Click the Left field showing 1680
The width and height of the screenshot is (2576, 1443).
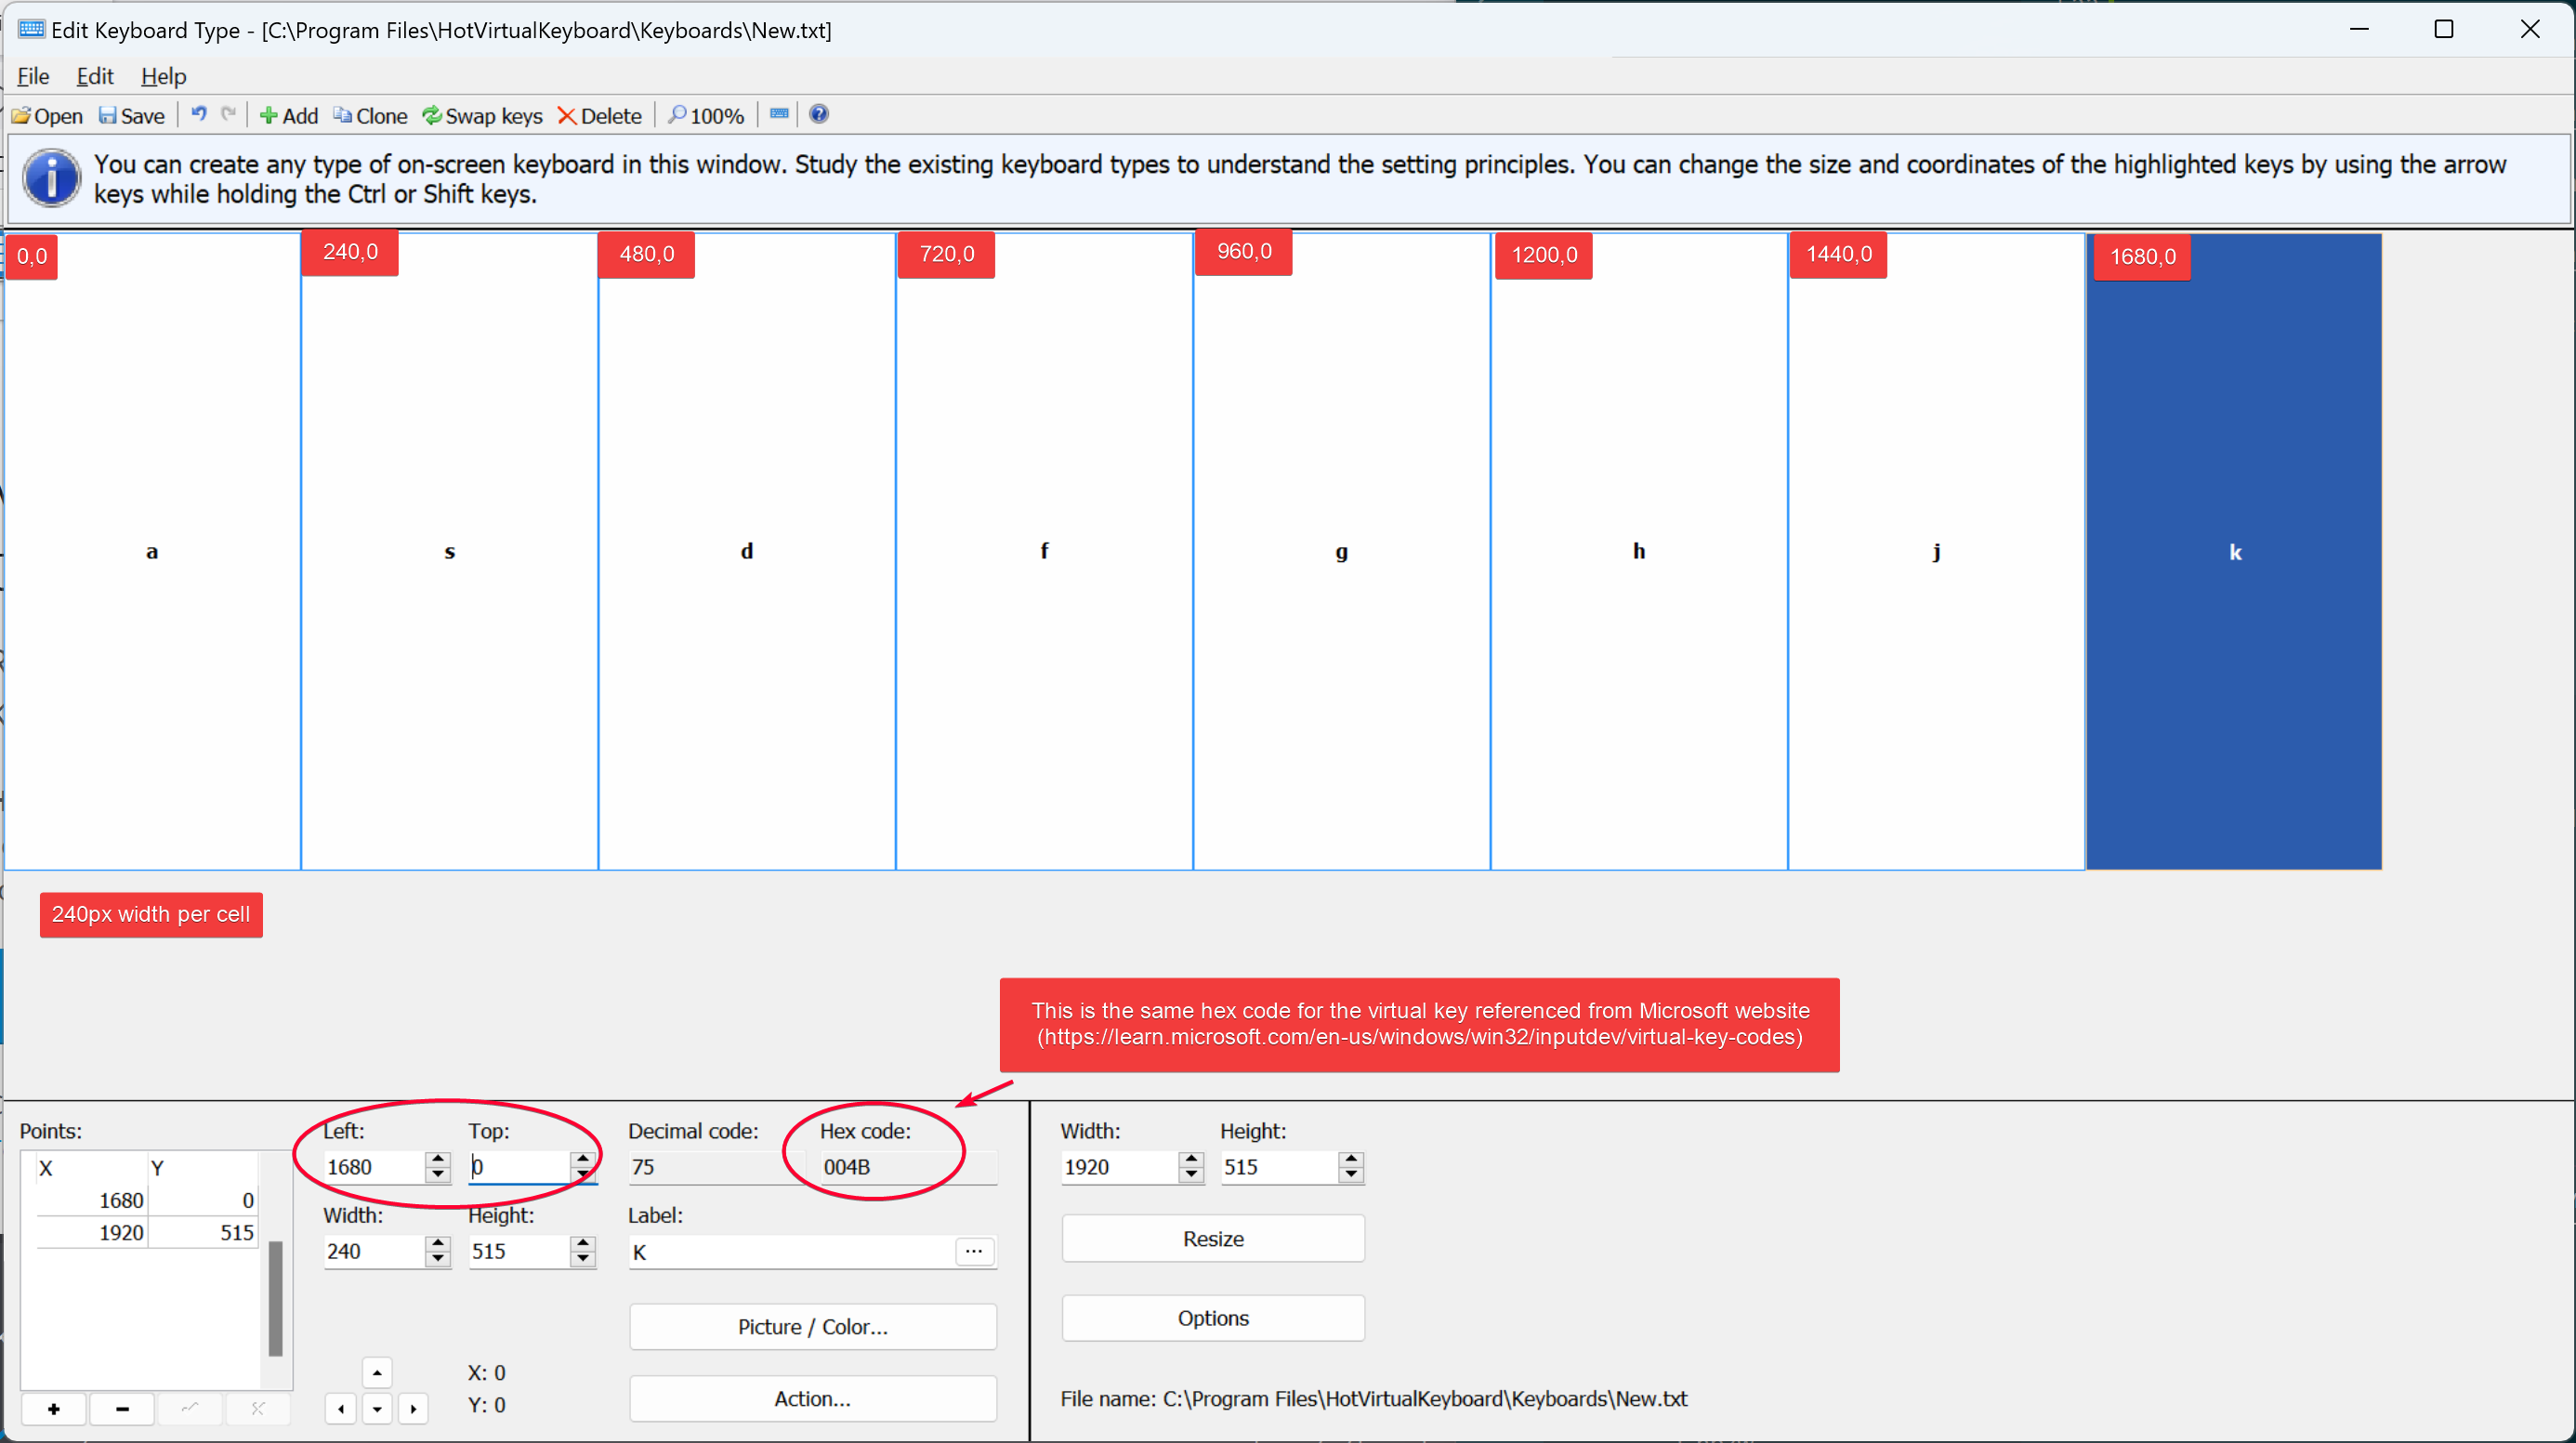pos(374,1167)
